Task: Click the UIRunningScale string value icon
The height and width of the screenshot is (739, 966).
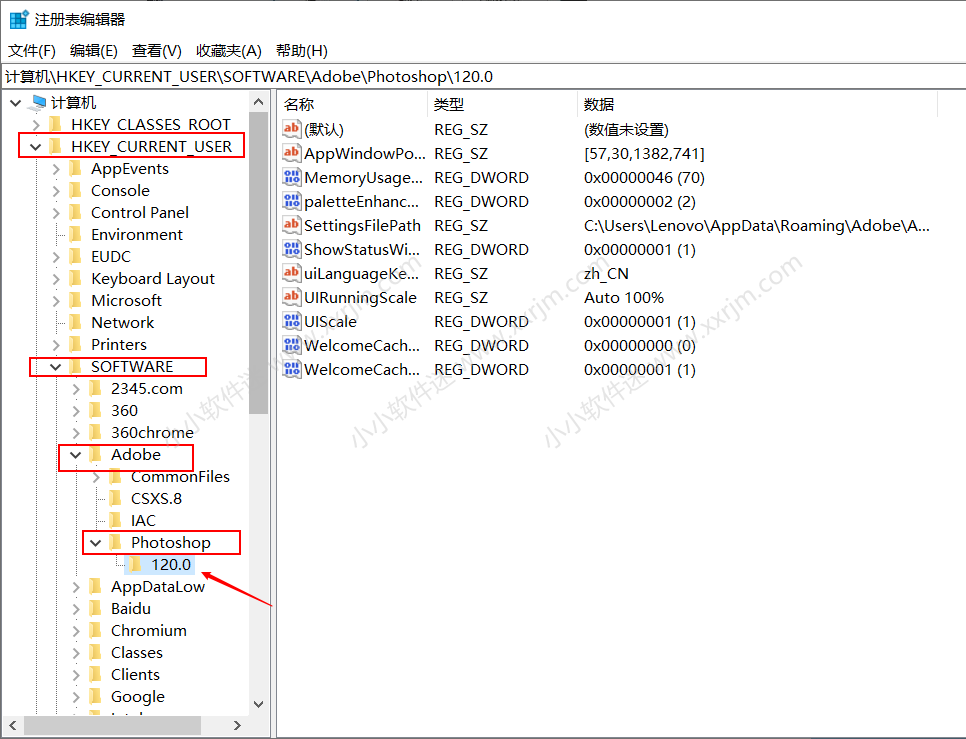Action: click(x=291, y=297)
